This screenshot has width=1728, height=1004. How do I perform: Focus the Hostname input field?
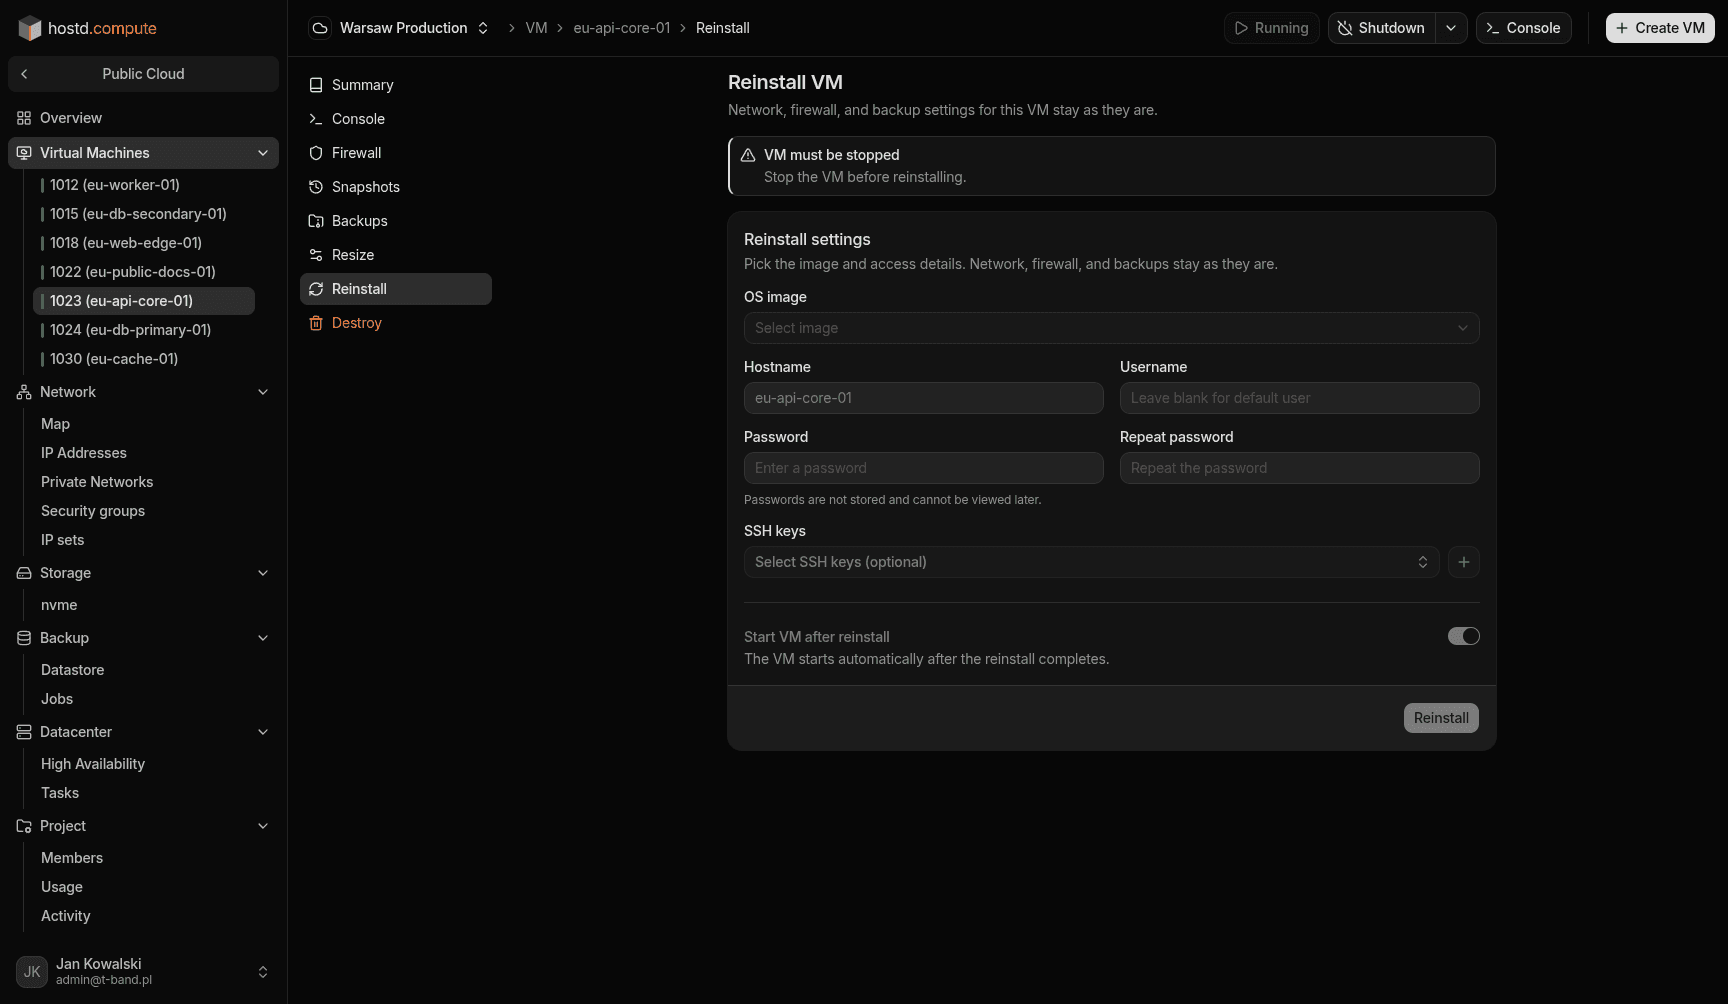pos(924,398)
